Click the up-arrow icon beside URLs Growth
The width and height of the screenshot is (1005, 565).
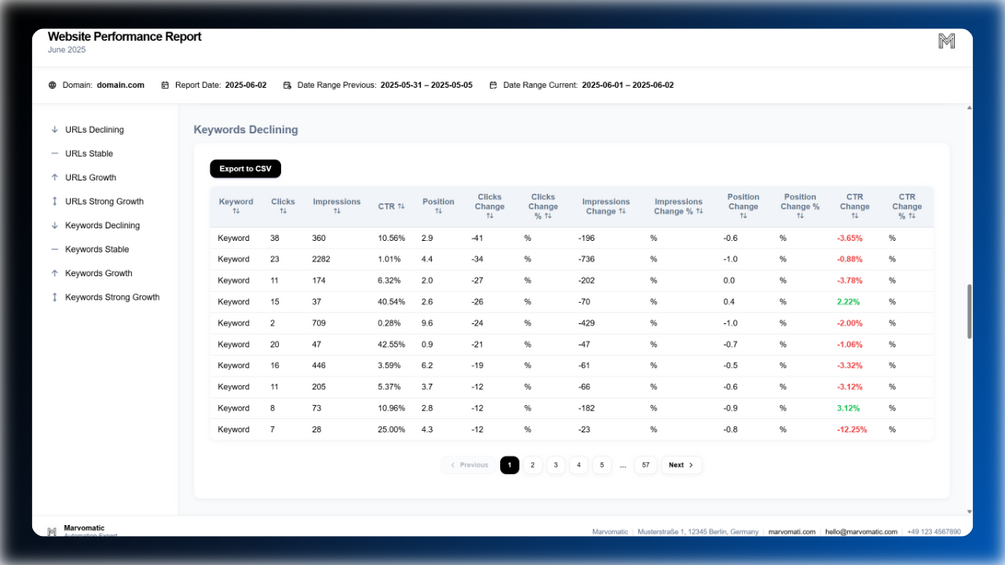click(54, 177)
